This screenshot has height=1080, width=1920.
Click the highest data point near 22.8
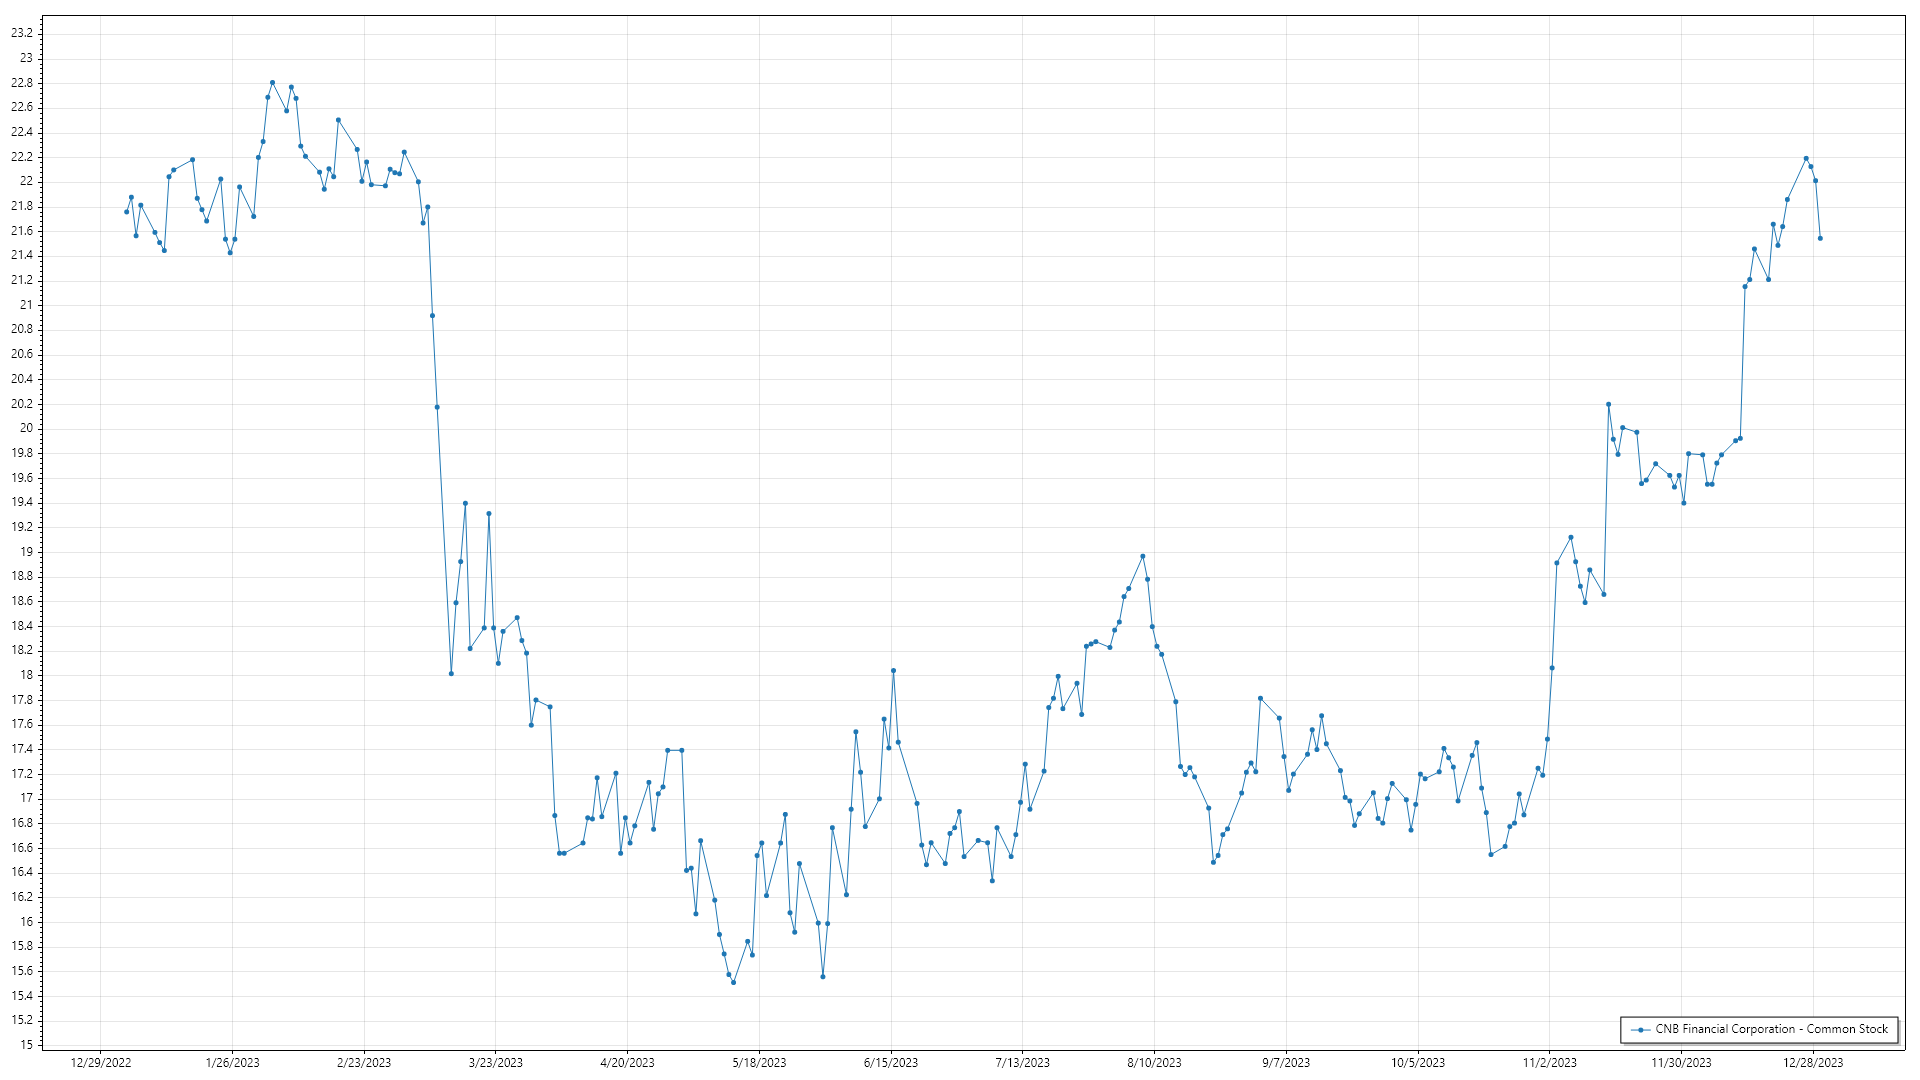pyautogui.click(x=272, y=83)
